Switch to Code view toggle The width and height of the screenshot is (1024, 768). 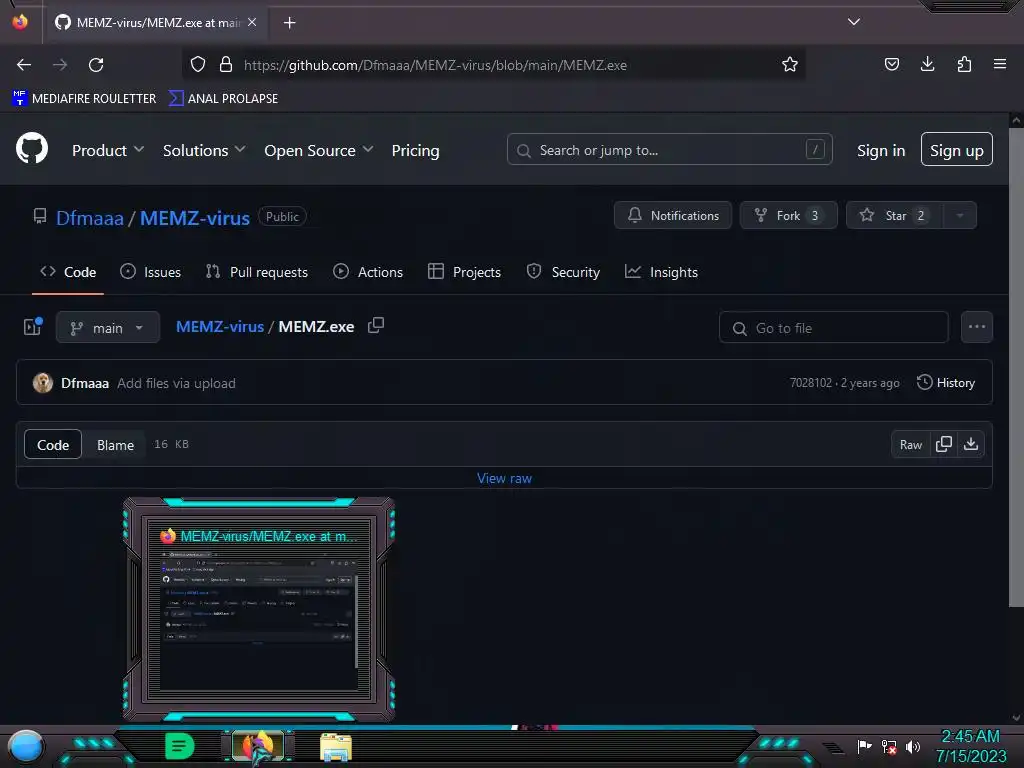[53, 445]
